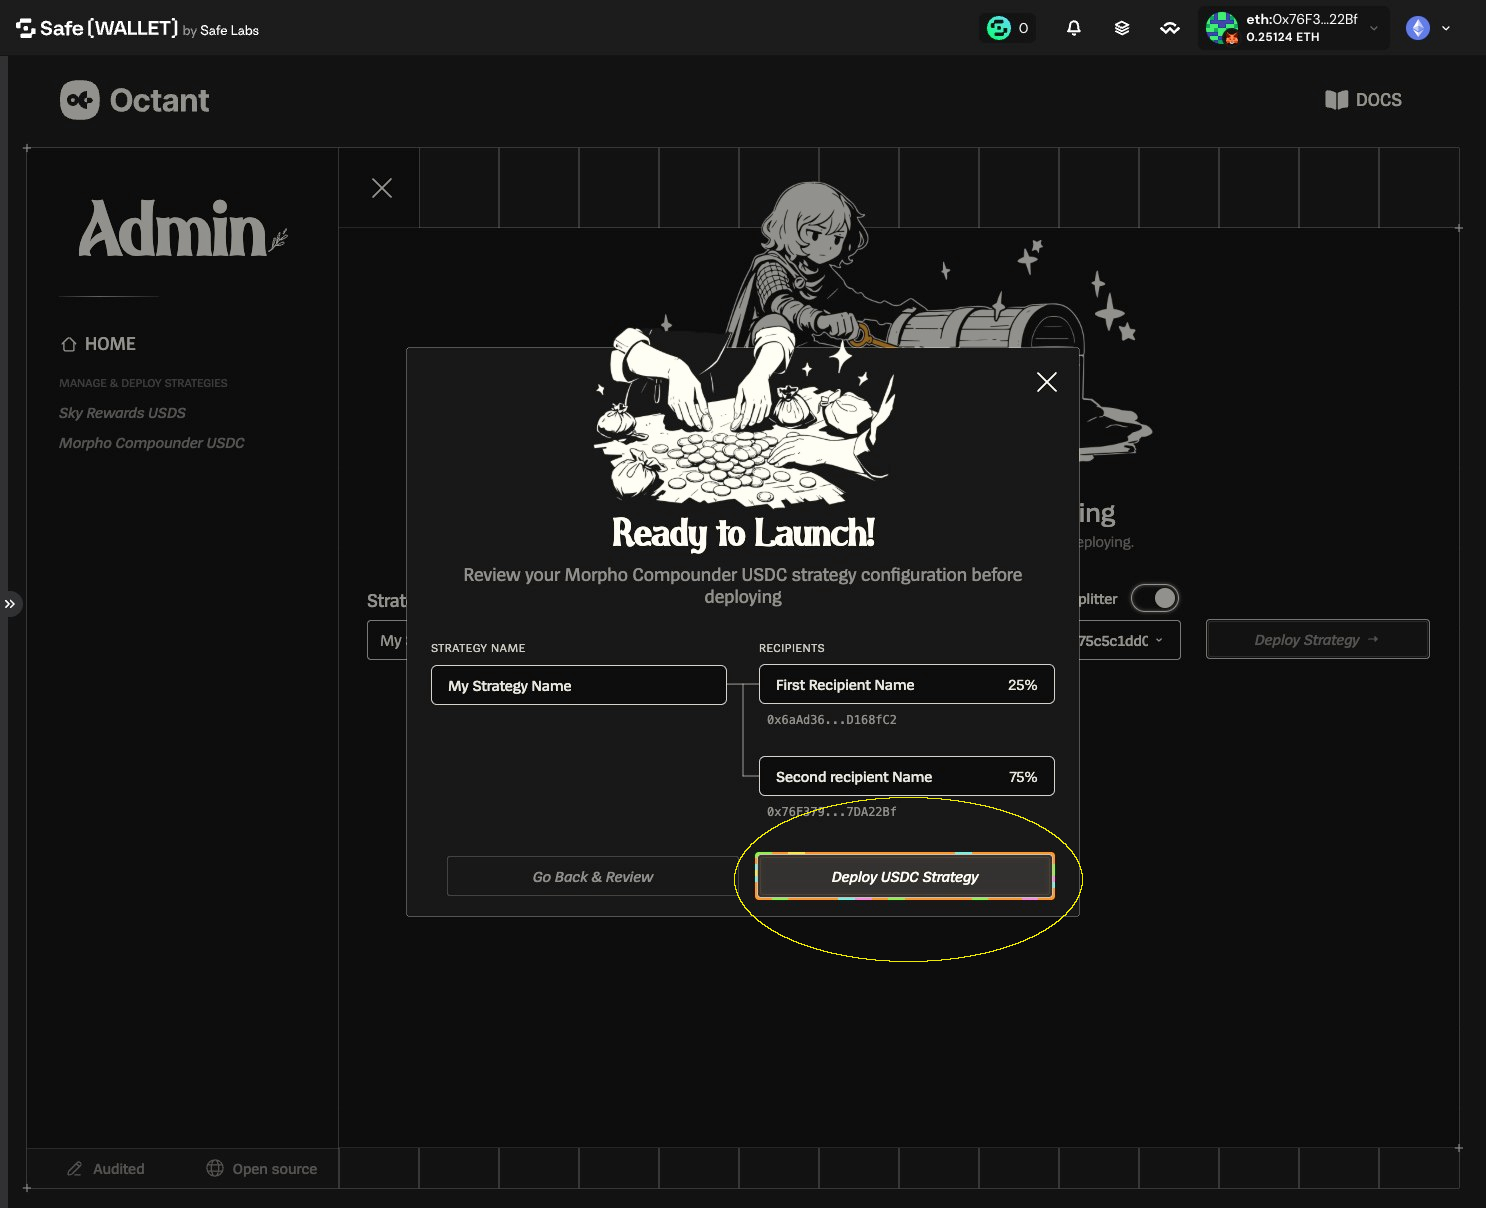Click address 0x6aAd36...D168fC2
This screenshot has height=1208, width=1486.
click(x=832, y=720)
